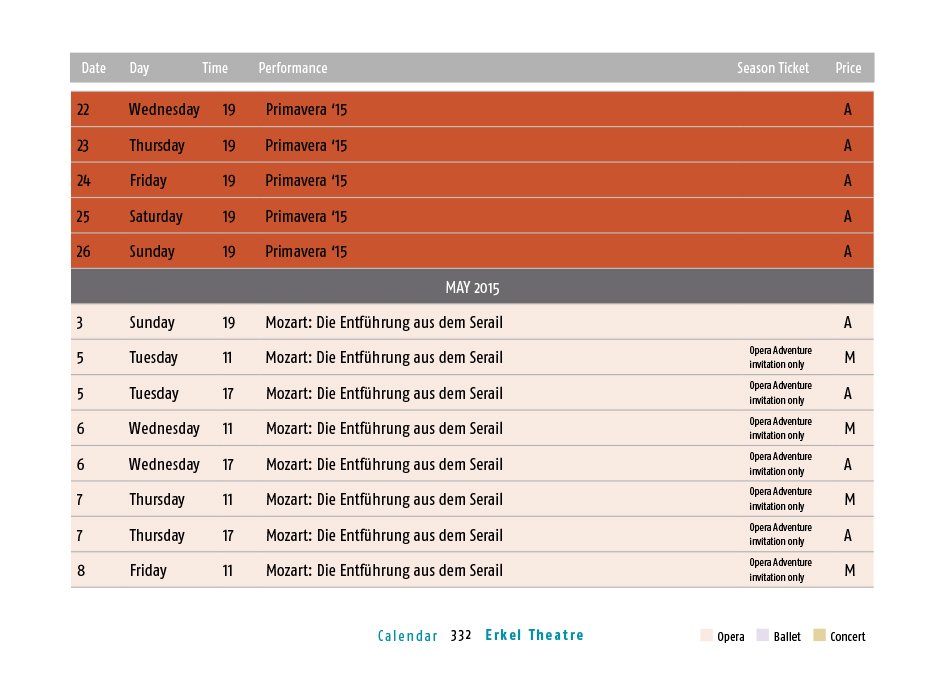Click price A in the Sunday 3 row
This screenshot has height=679, width=945.
pos(848,322)
